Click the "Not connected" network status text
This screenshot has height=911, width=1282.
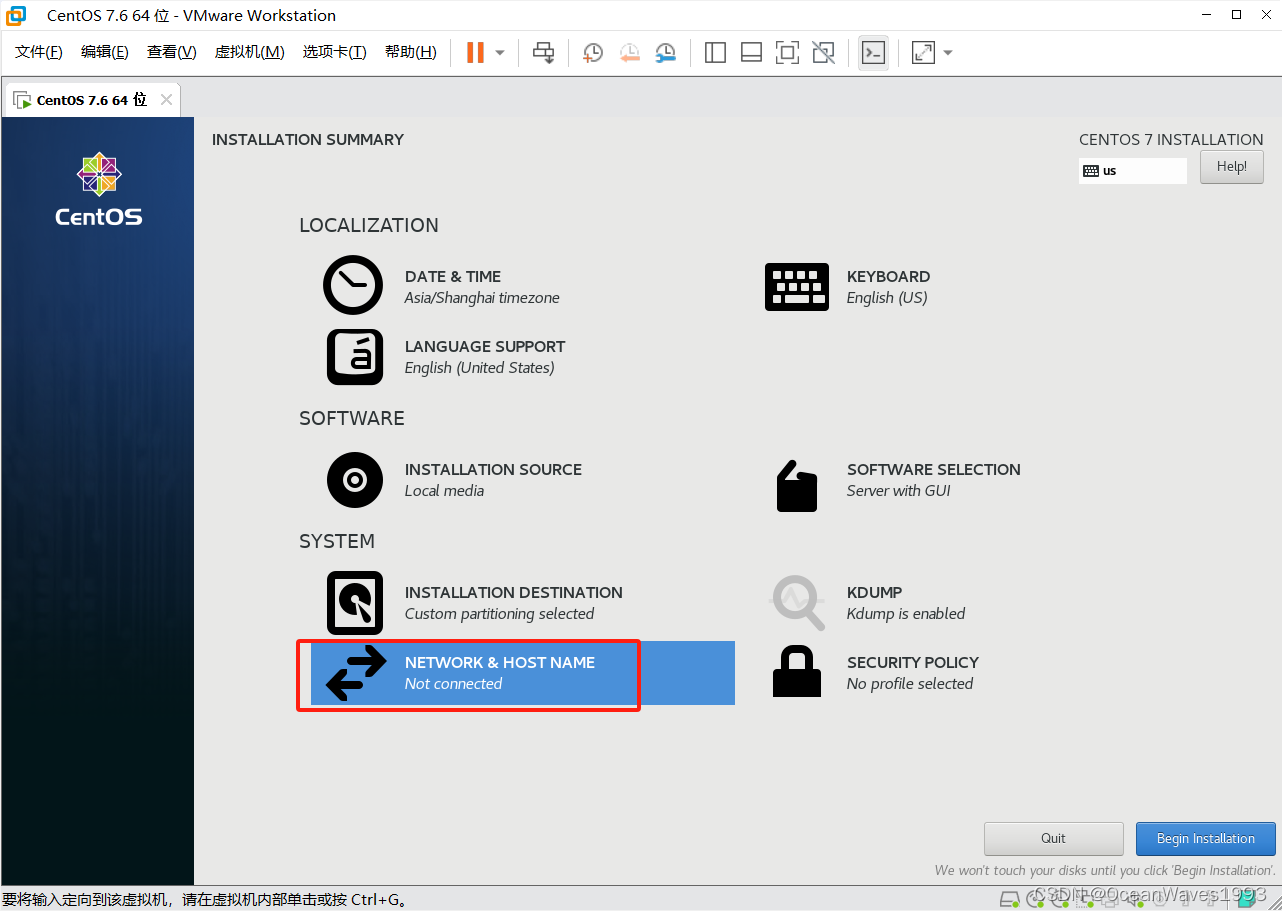[453, 684]
